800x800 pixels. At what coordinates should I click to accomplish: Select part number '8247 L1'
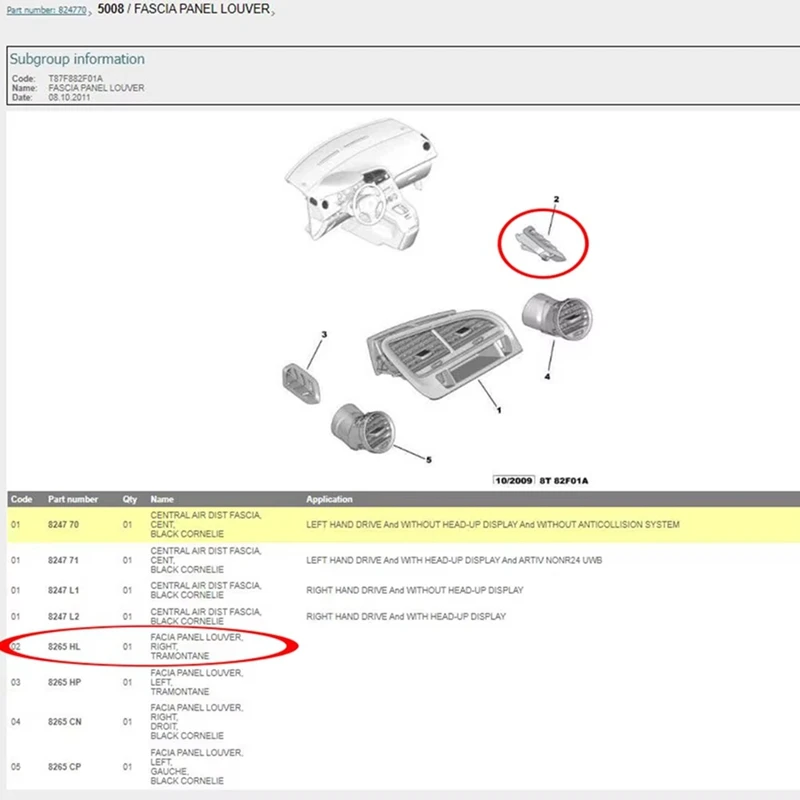[64, 590]
